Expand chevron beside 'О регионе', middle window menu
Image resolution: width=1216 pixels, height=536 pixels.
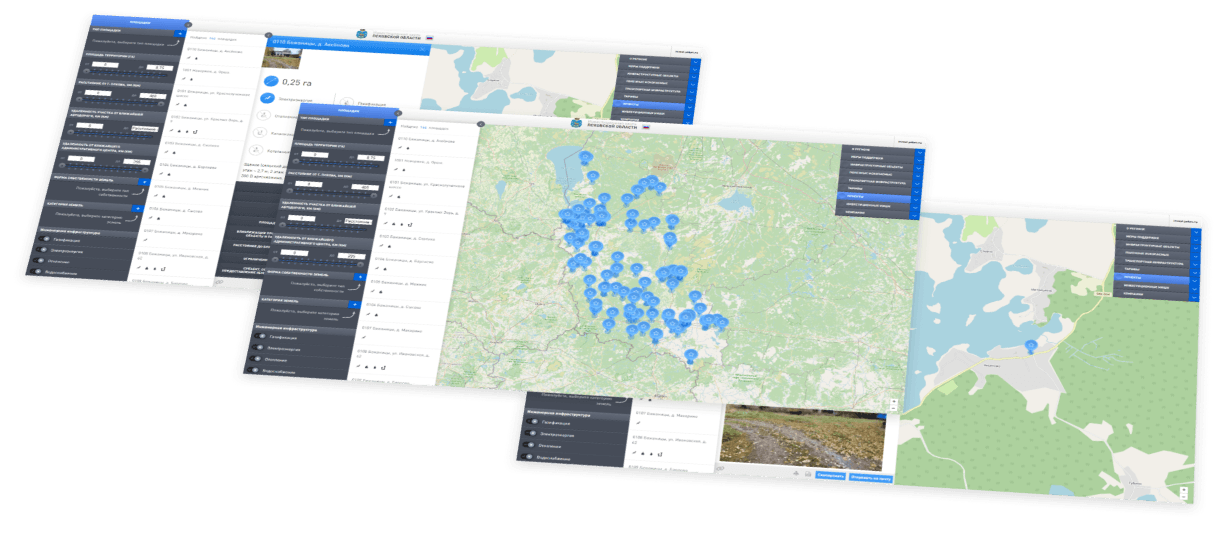click(x=920, y=153)
